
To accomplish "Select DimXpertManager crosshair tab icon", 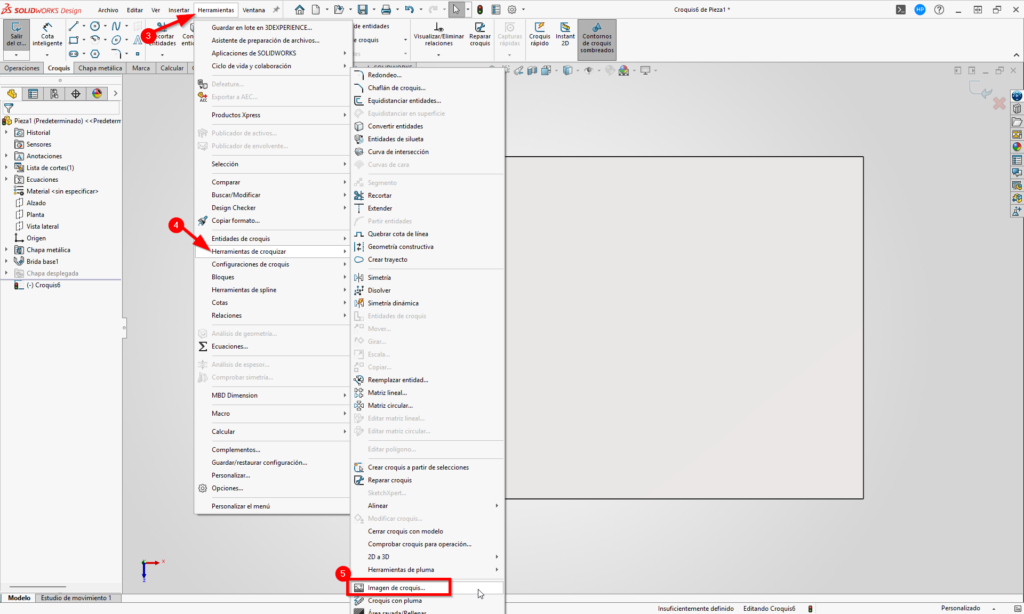I will coord(76,94).
